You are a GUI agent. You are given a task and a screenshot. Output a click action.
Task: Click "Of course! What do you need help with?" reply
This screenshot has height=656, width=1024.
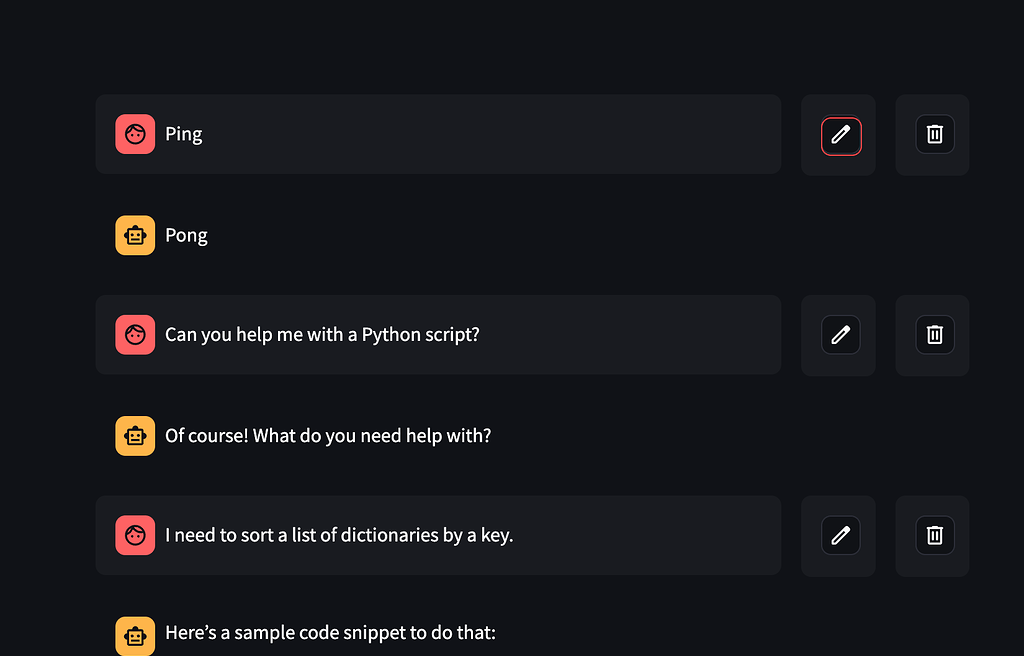click(x=328, y=436)
